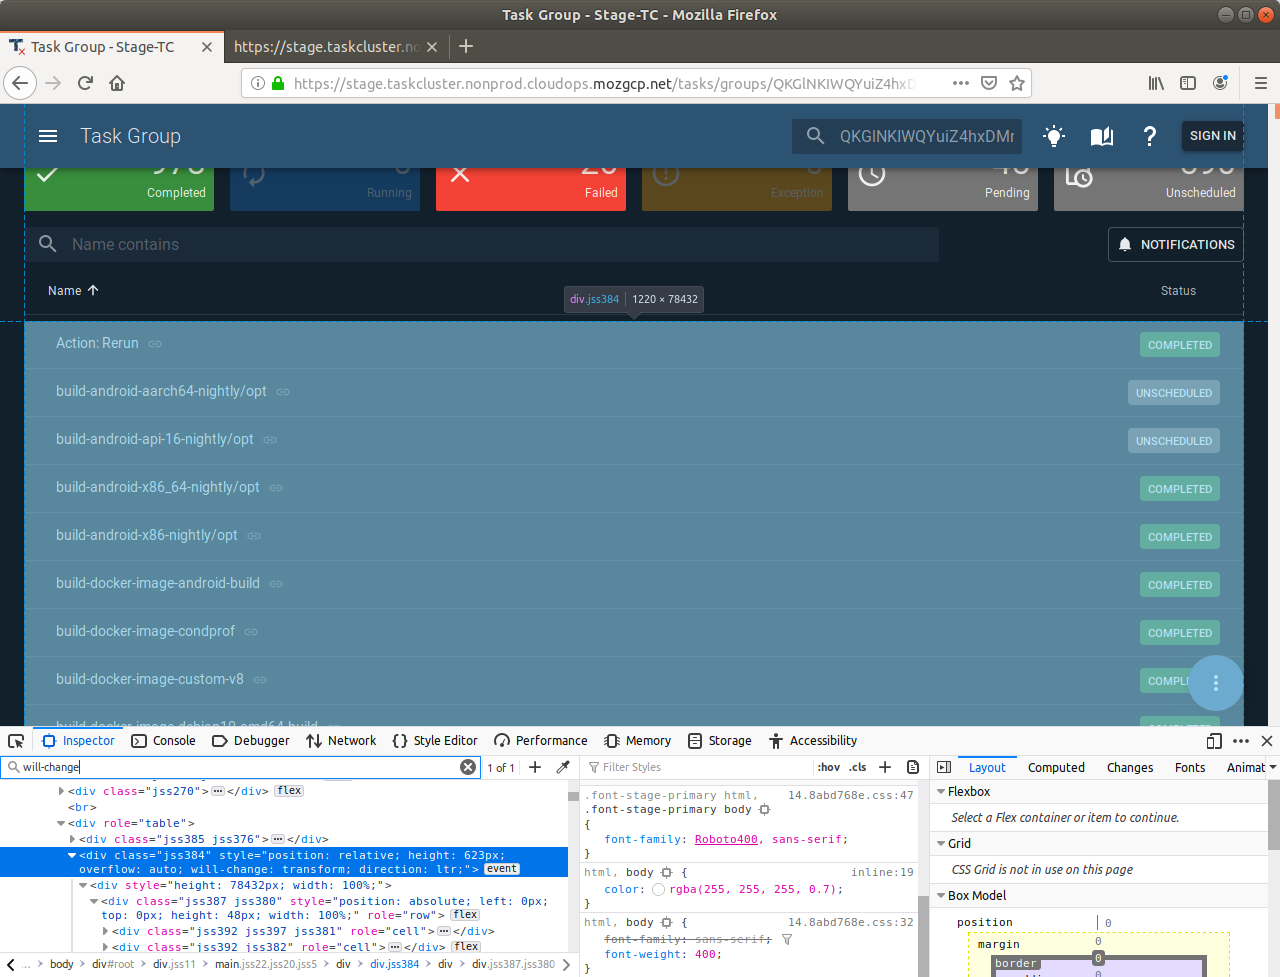Open Taskcluster documentation via book icon
1280x977 pixels.
coord(1101,135)
